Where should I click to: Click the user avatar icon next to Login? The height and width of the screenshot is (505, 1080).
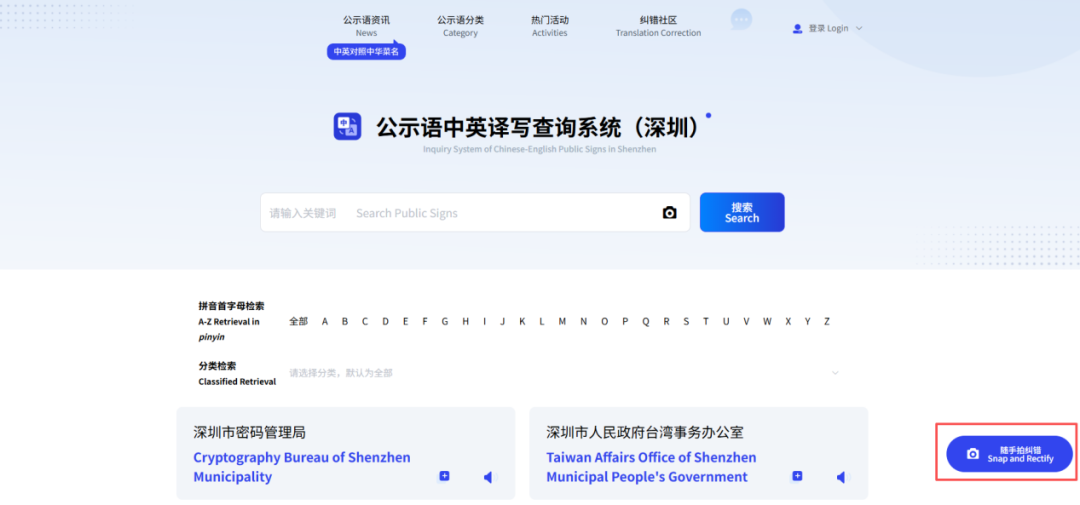[797, 29]
